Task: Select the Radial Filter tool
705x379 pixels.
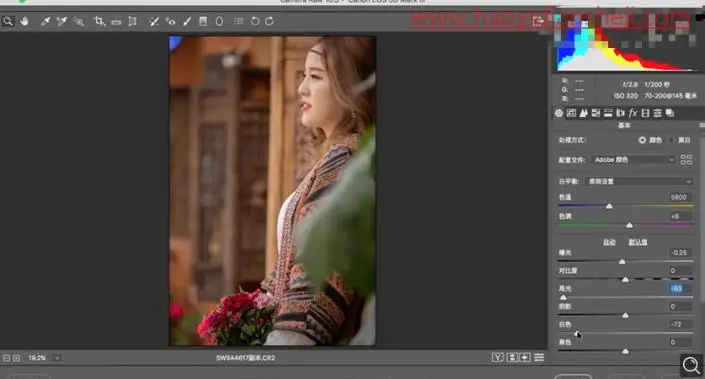Action: (219, 21)
